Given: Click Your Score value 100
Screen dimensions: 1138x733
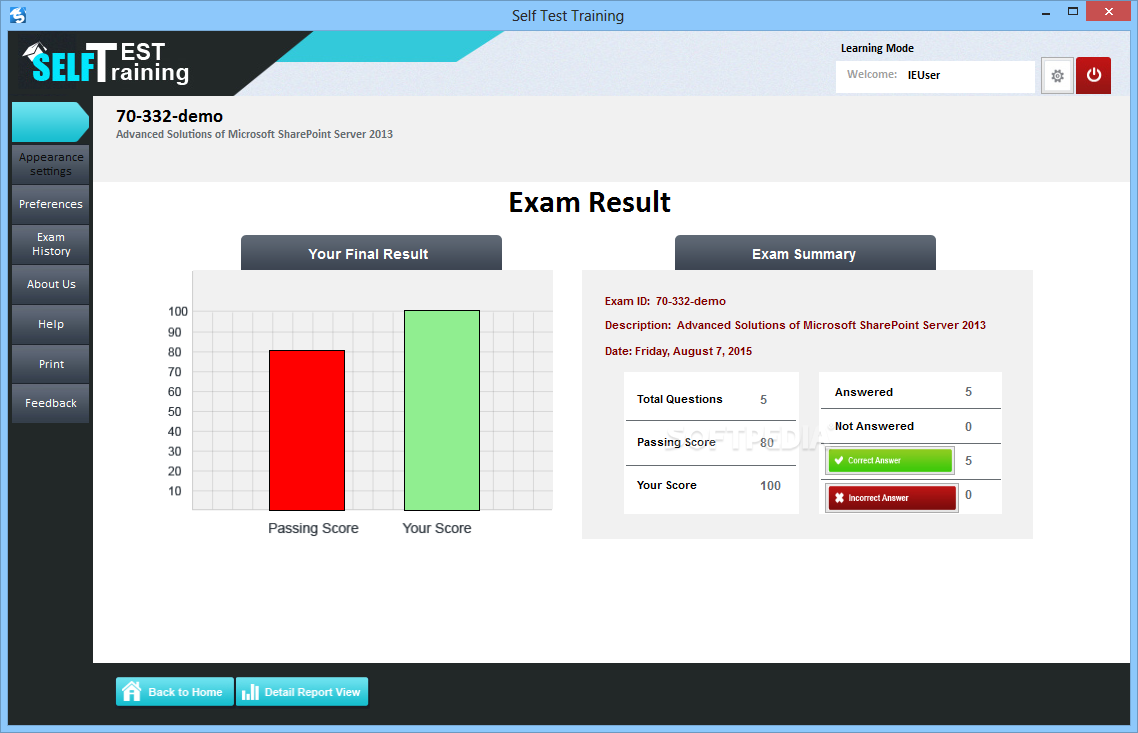Looking at the screenshot, I should [x=770, y=486].
